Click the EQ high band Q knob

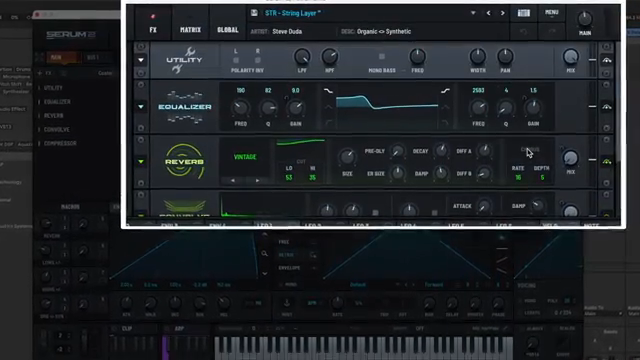(506, 108)
